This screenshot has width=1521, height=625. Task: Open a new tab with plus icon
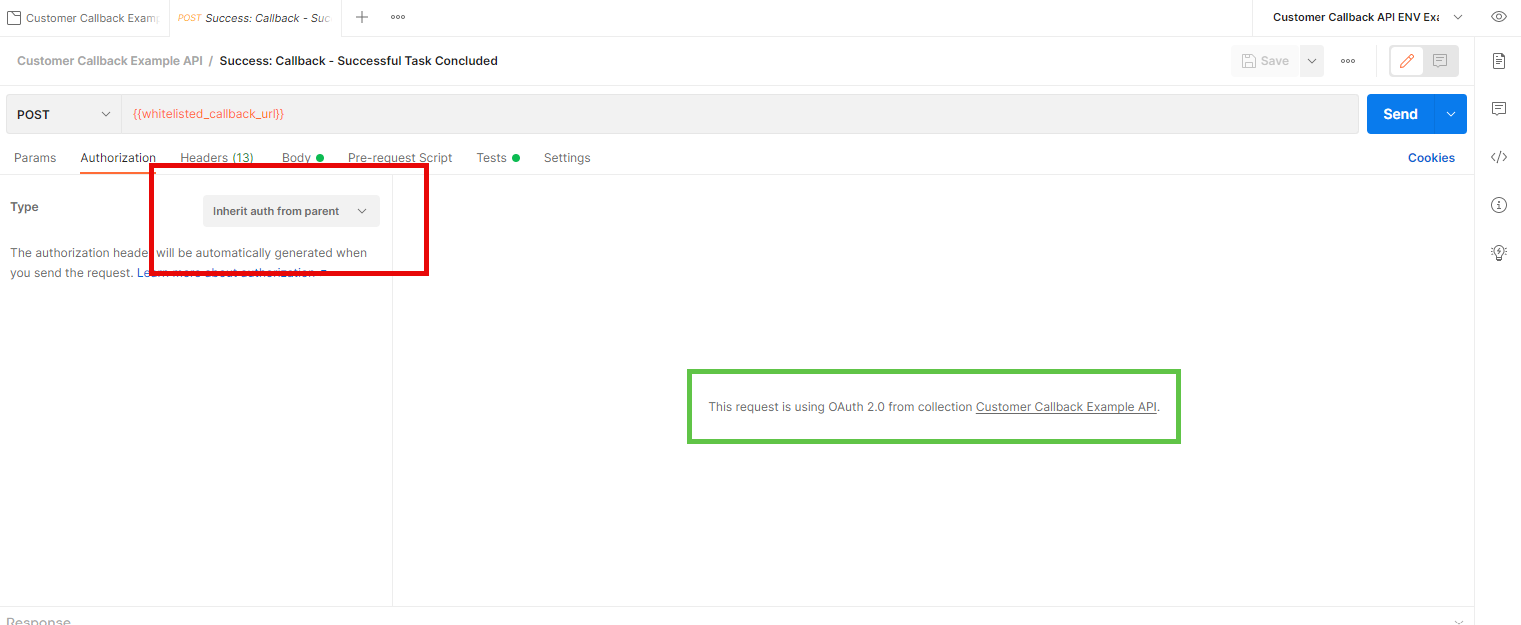point(362,17)
